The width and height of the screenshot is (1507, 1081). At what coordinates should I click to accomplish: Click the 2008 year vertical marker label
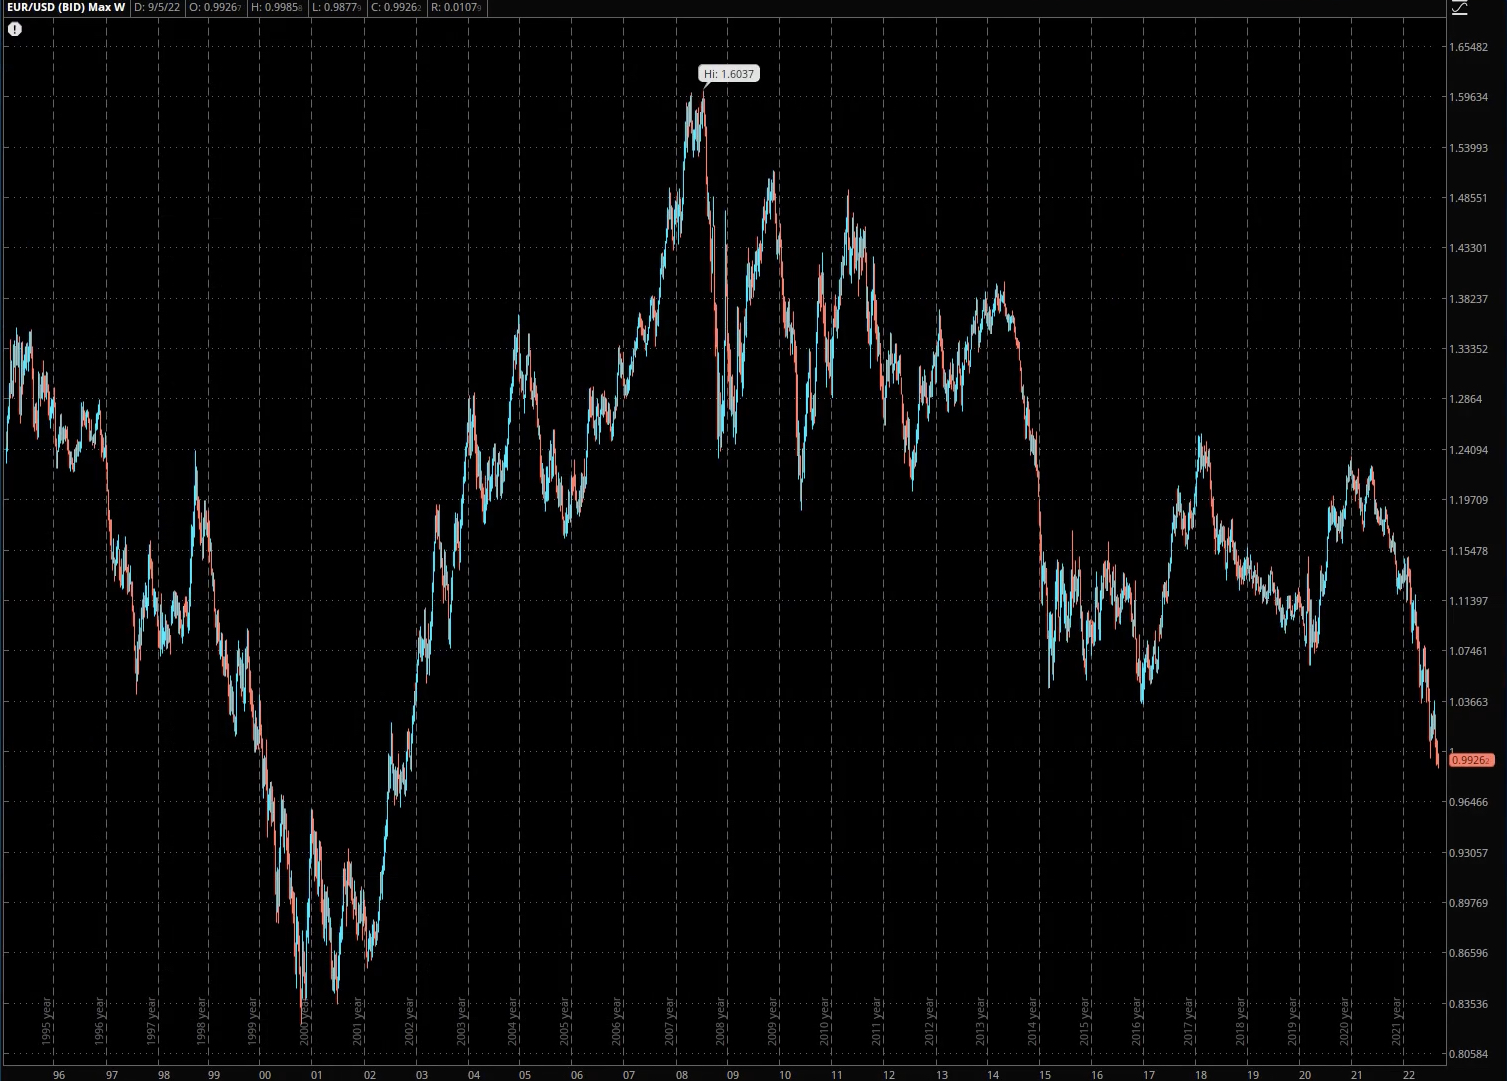723,1021
